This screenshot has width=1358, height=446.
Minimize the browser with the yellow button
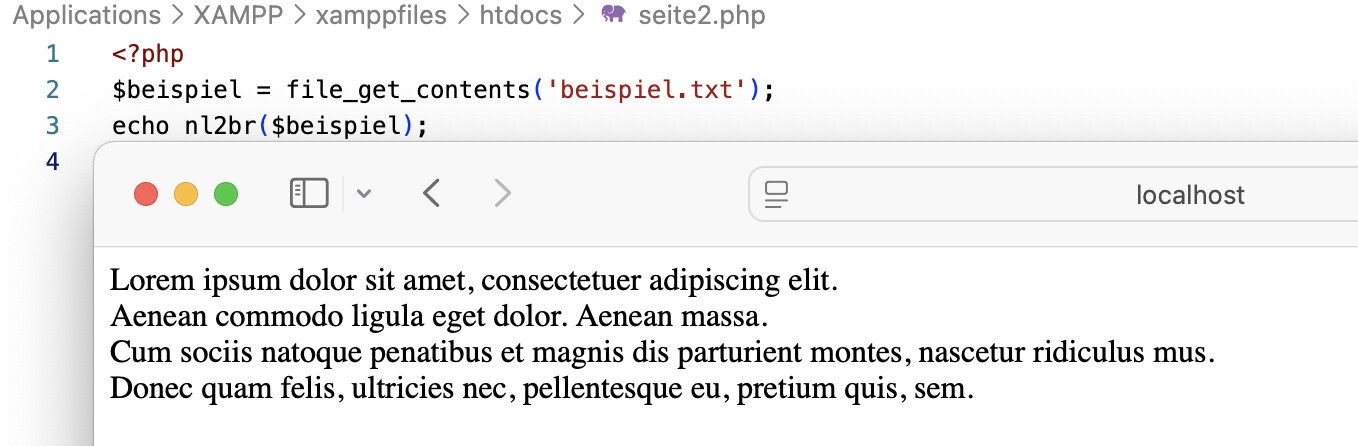click(186, 194)
